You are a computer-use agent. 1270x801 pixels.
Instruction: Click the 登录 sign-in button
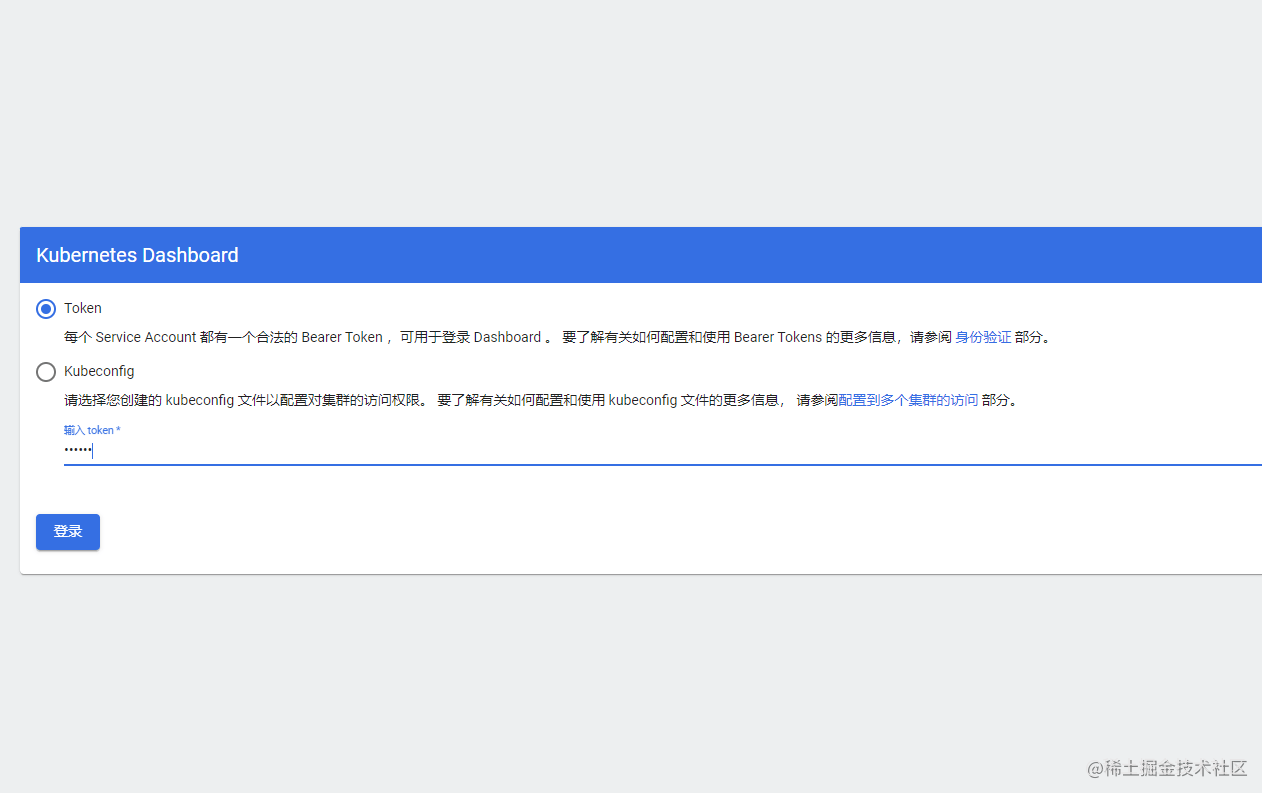coord(68,532)
